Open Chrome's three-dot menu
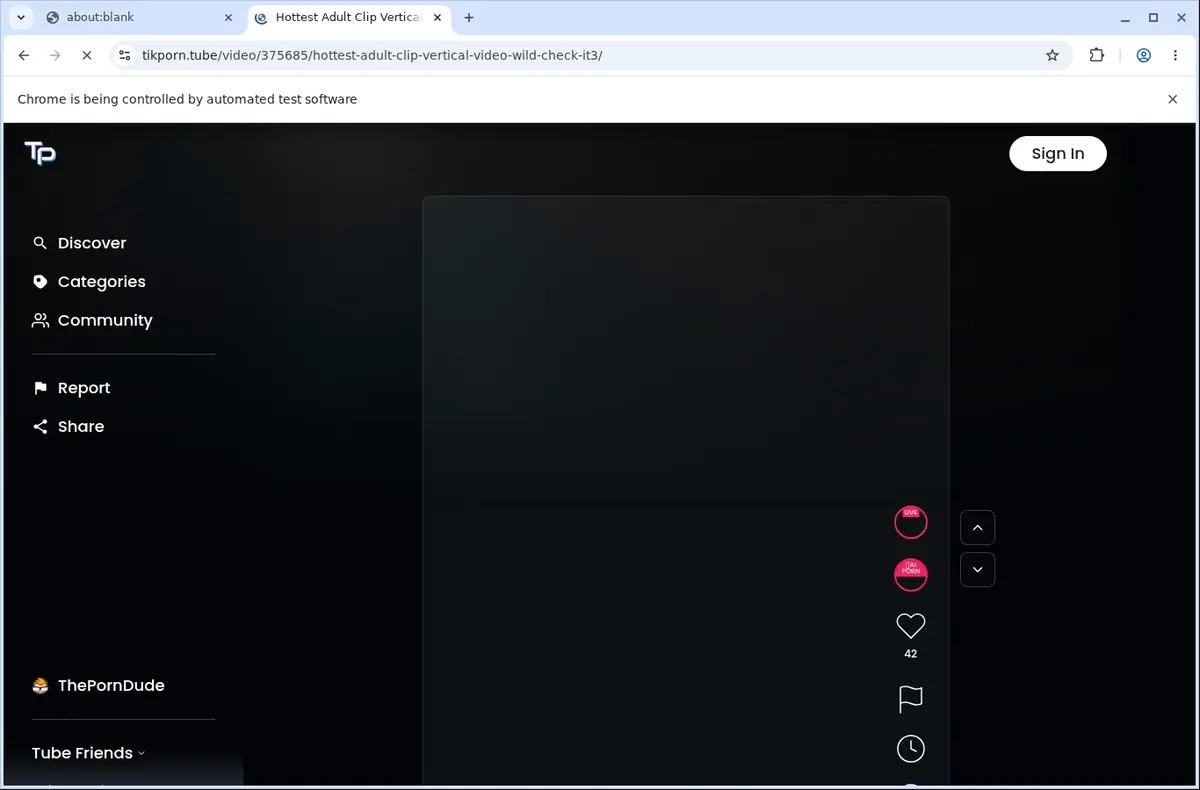 click(1175, 55)
